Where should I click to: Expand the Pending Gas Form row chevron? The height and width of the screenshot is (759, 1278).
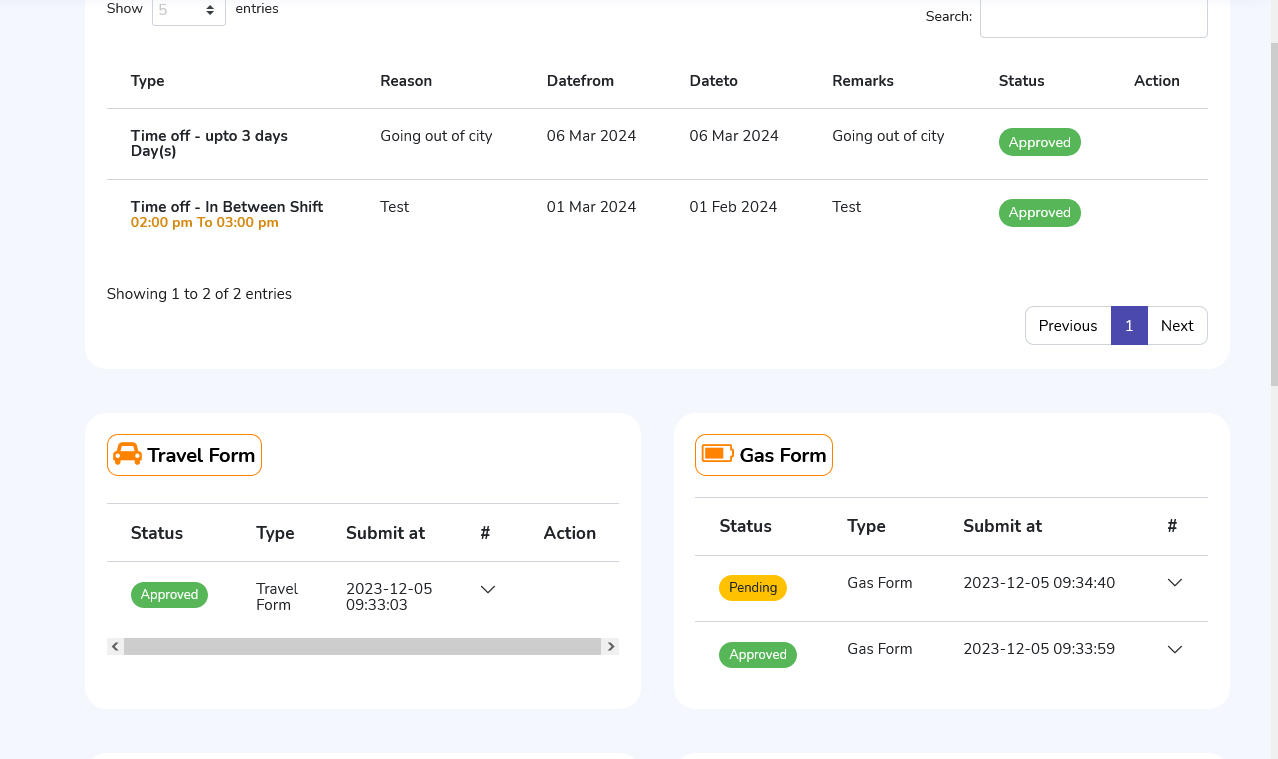[1175, 583]
